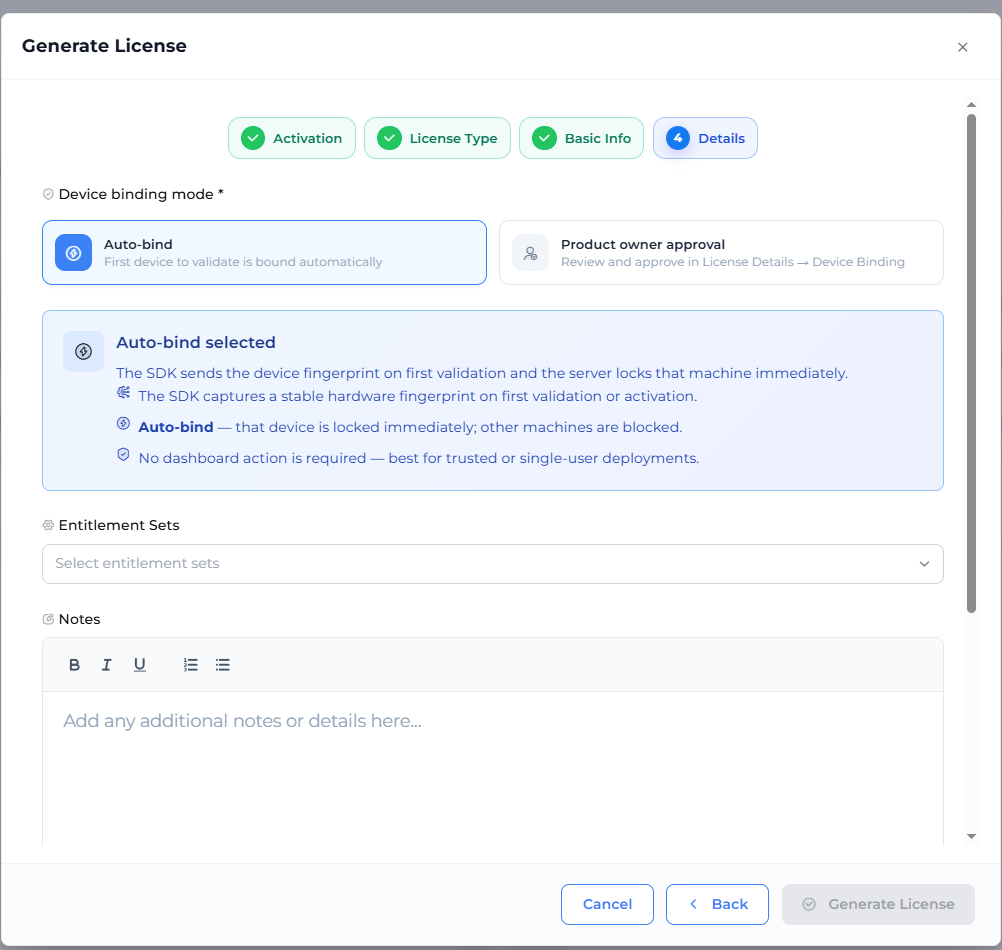Click the small bolt icon beside bold Auto-bind
The height and width of the screenshot is (950, 1002).
[123, 424]
